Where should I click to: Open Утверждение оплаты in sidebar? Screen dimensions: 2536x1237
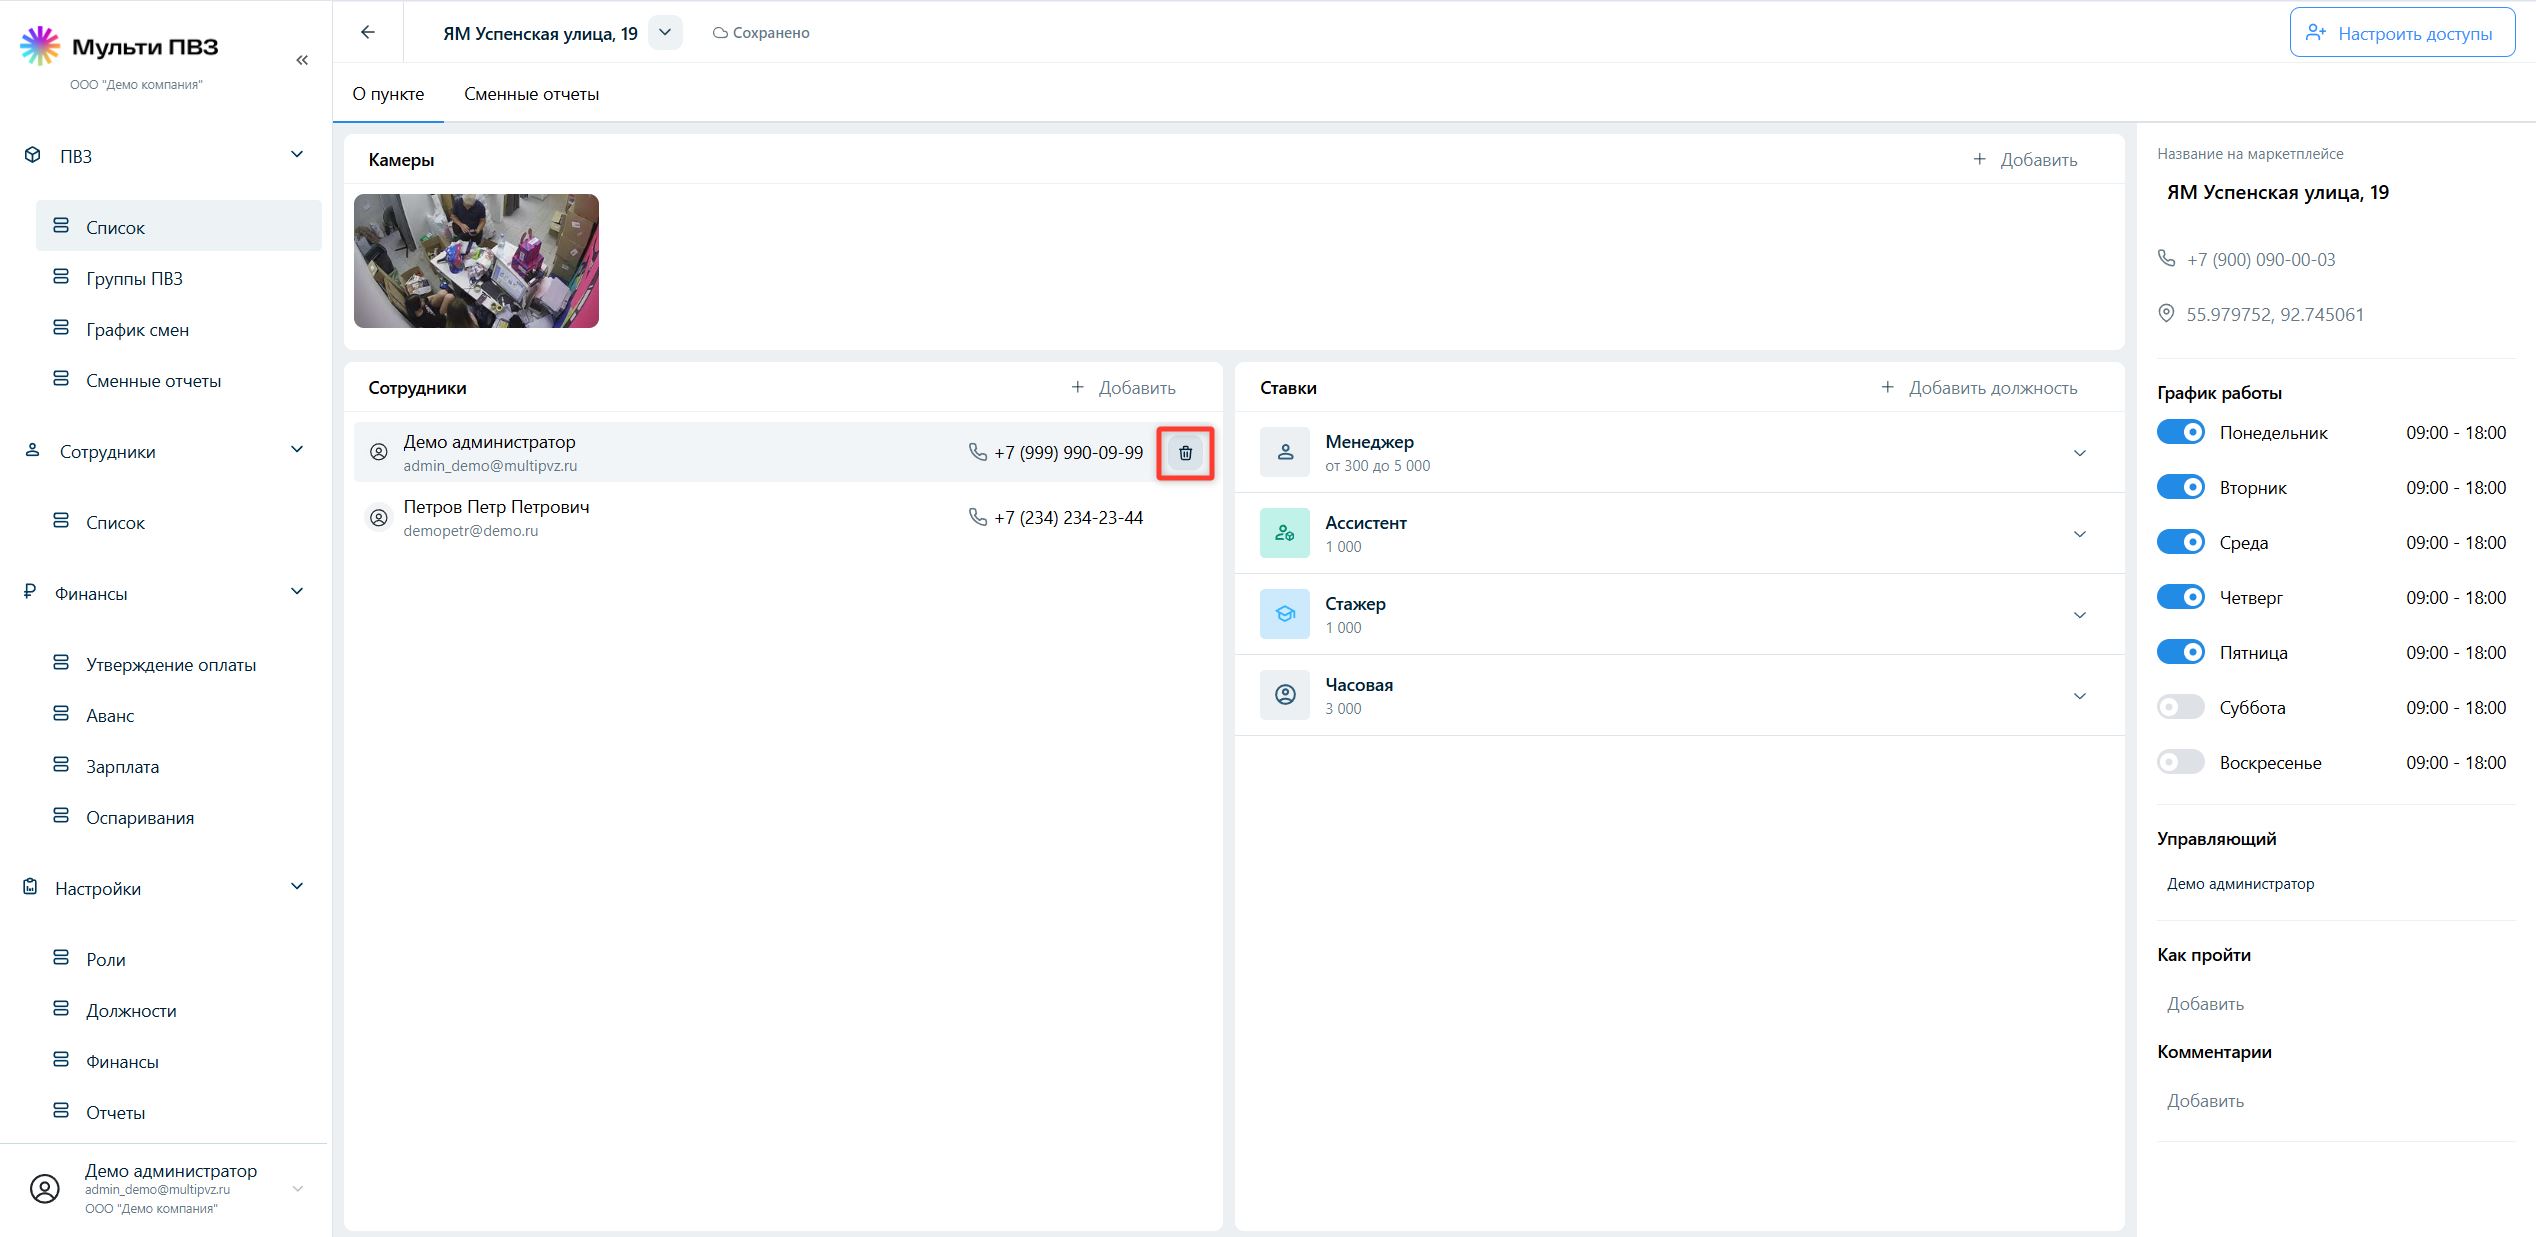[x=179, y=664]
